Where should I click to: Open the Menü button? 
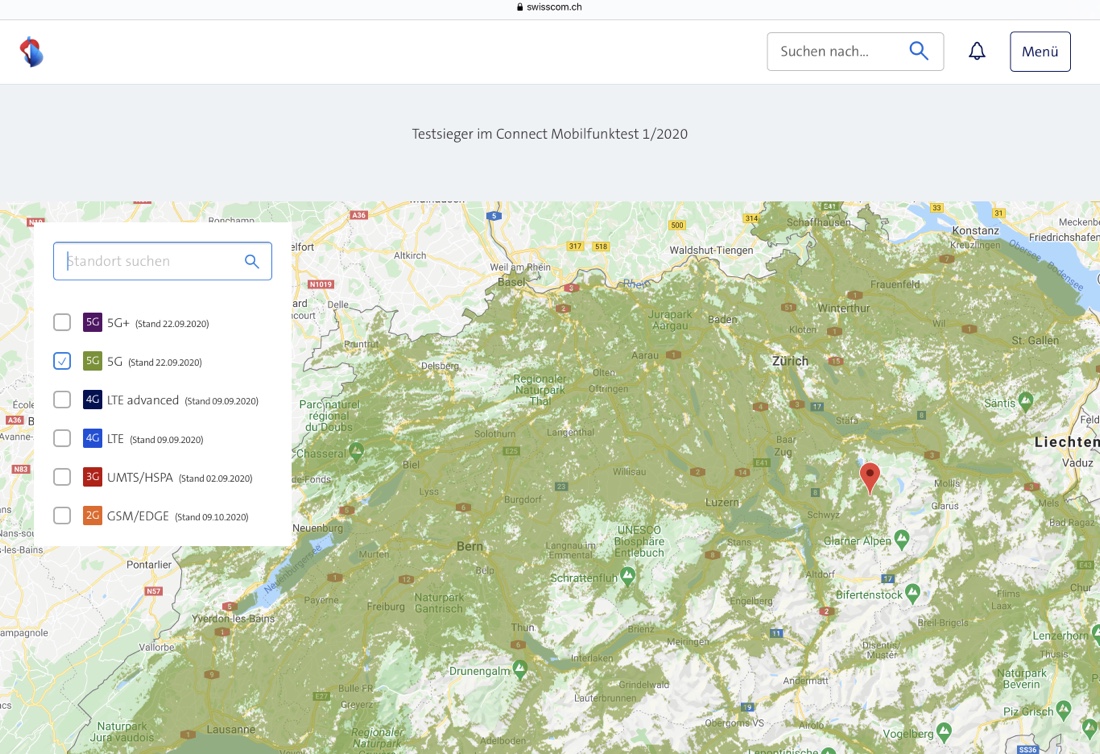pos(1040,52)
